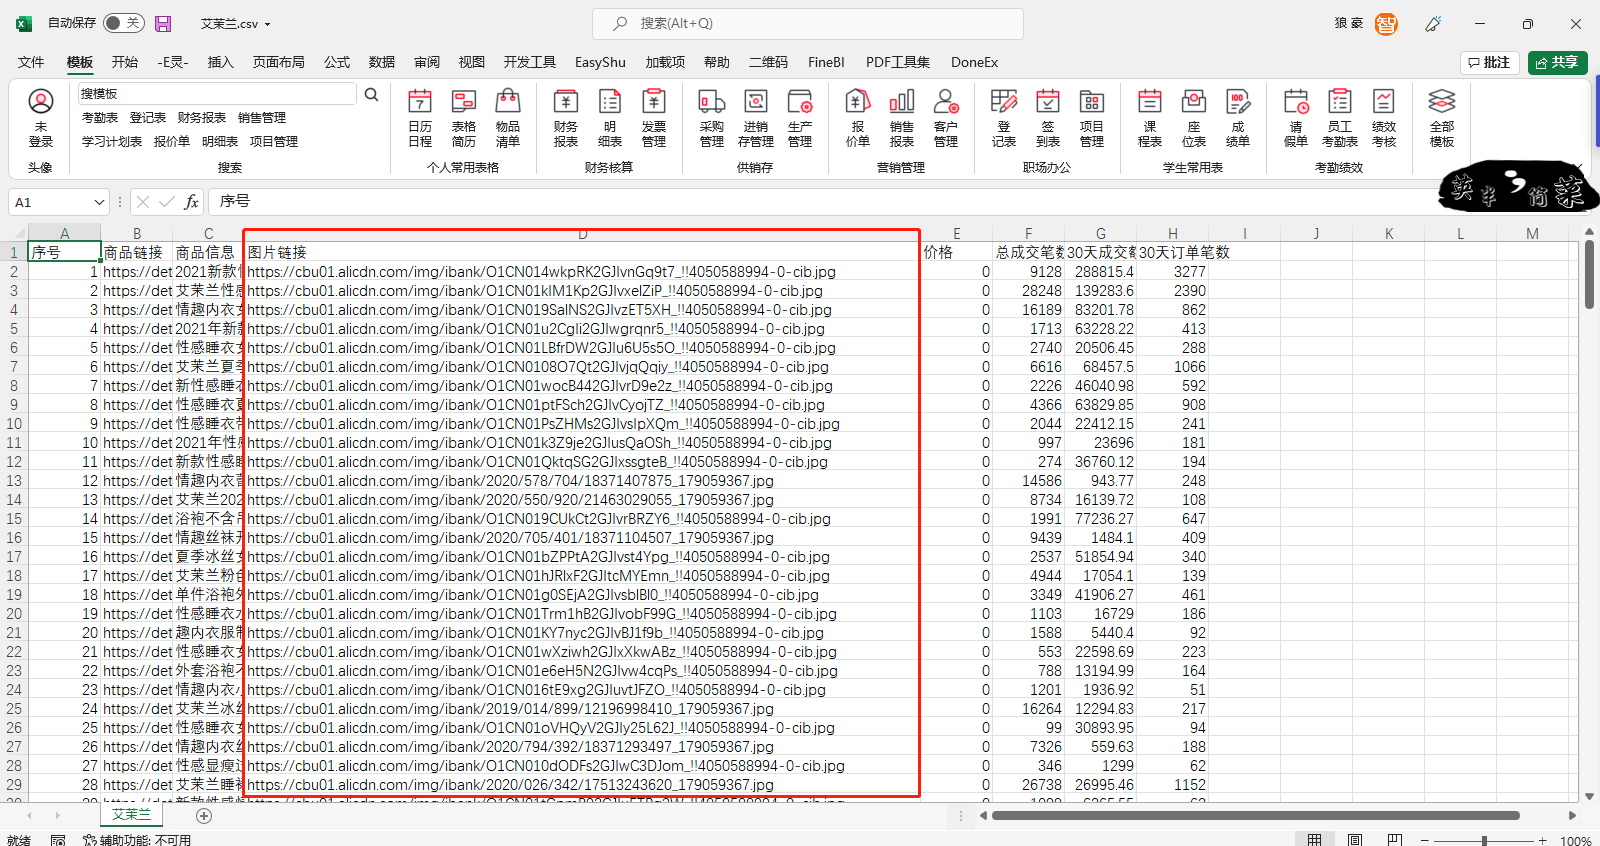Select the 艾莱兰 sheet tab
This screenshot has width=1600, height=846.
pos(131,815)
